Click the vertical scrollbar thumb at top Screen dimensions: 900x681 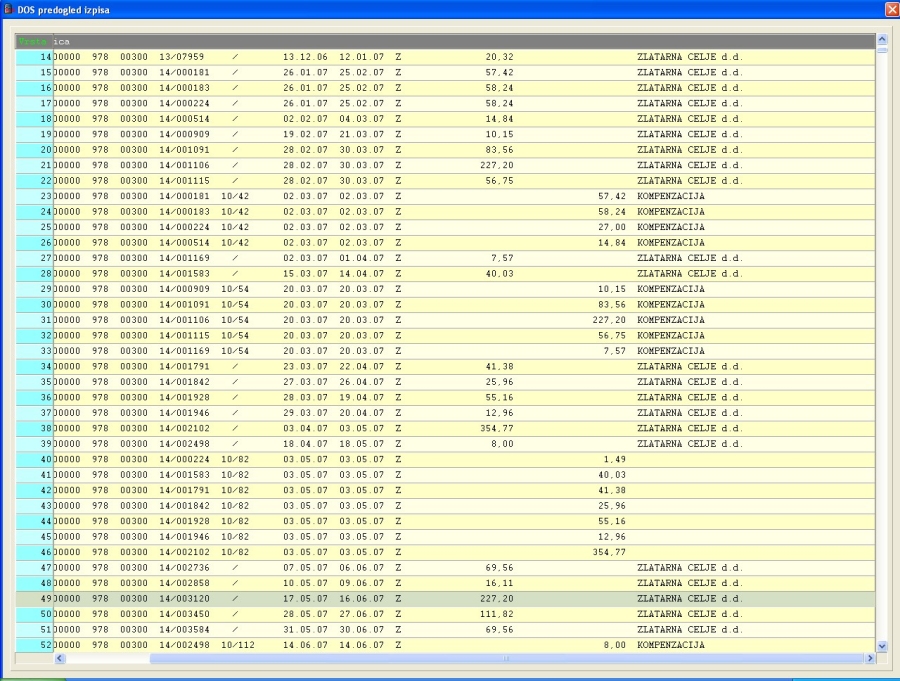(x=882, y=49)
